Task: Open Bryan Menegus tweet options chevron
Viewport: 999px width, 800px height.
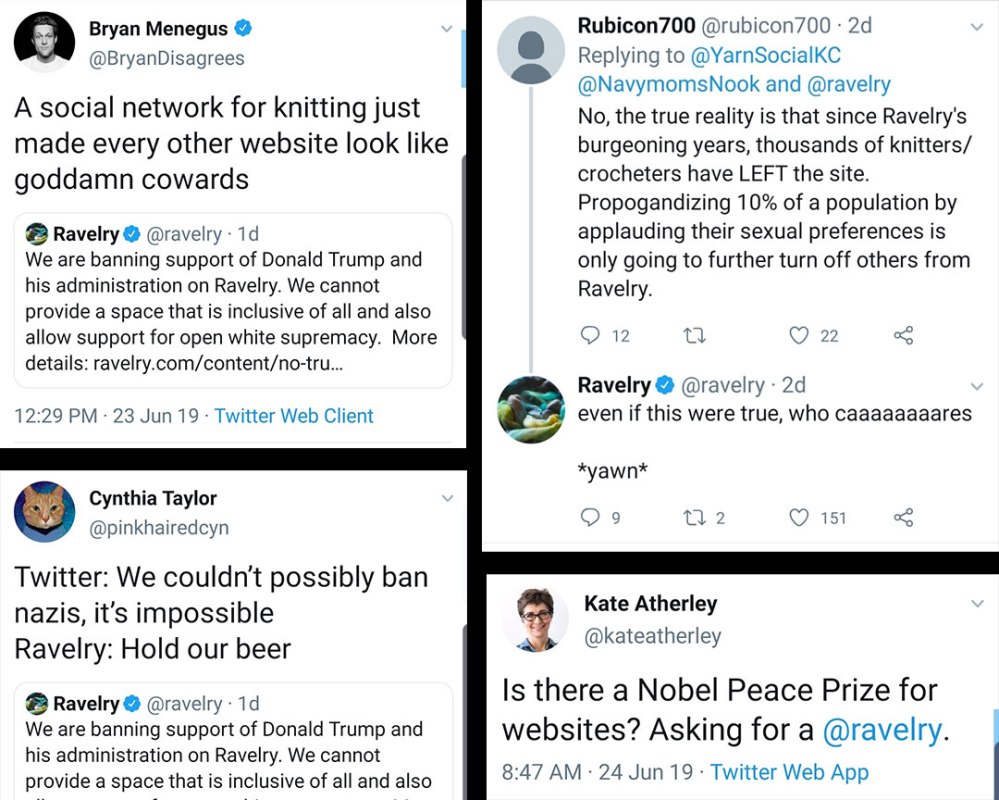Action: [447, 29]
